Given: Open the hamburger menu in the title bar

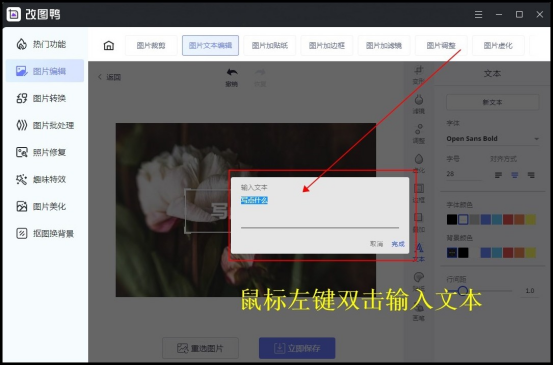Looking at the screenshot, I should (x=478, y=14).
